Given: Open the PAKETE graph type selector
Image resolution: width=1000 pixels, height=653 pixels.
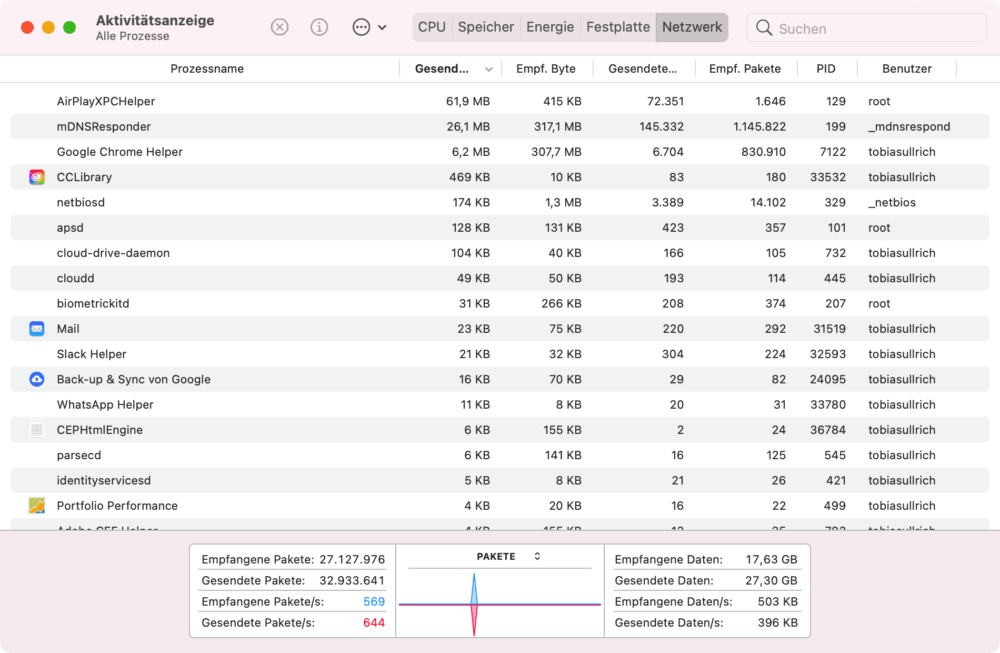Looking at the screenshot, I should point(508,557).
